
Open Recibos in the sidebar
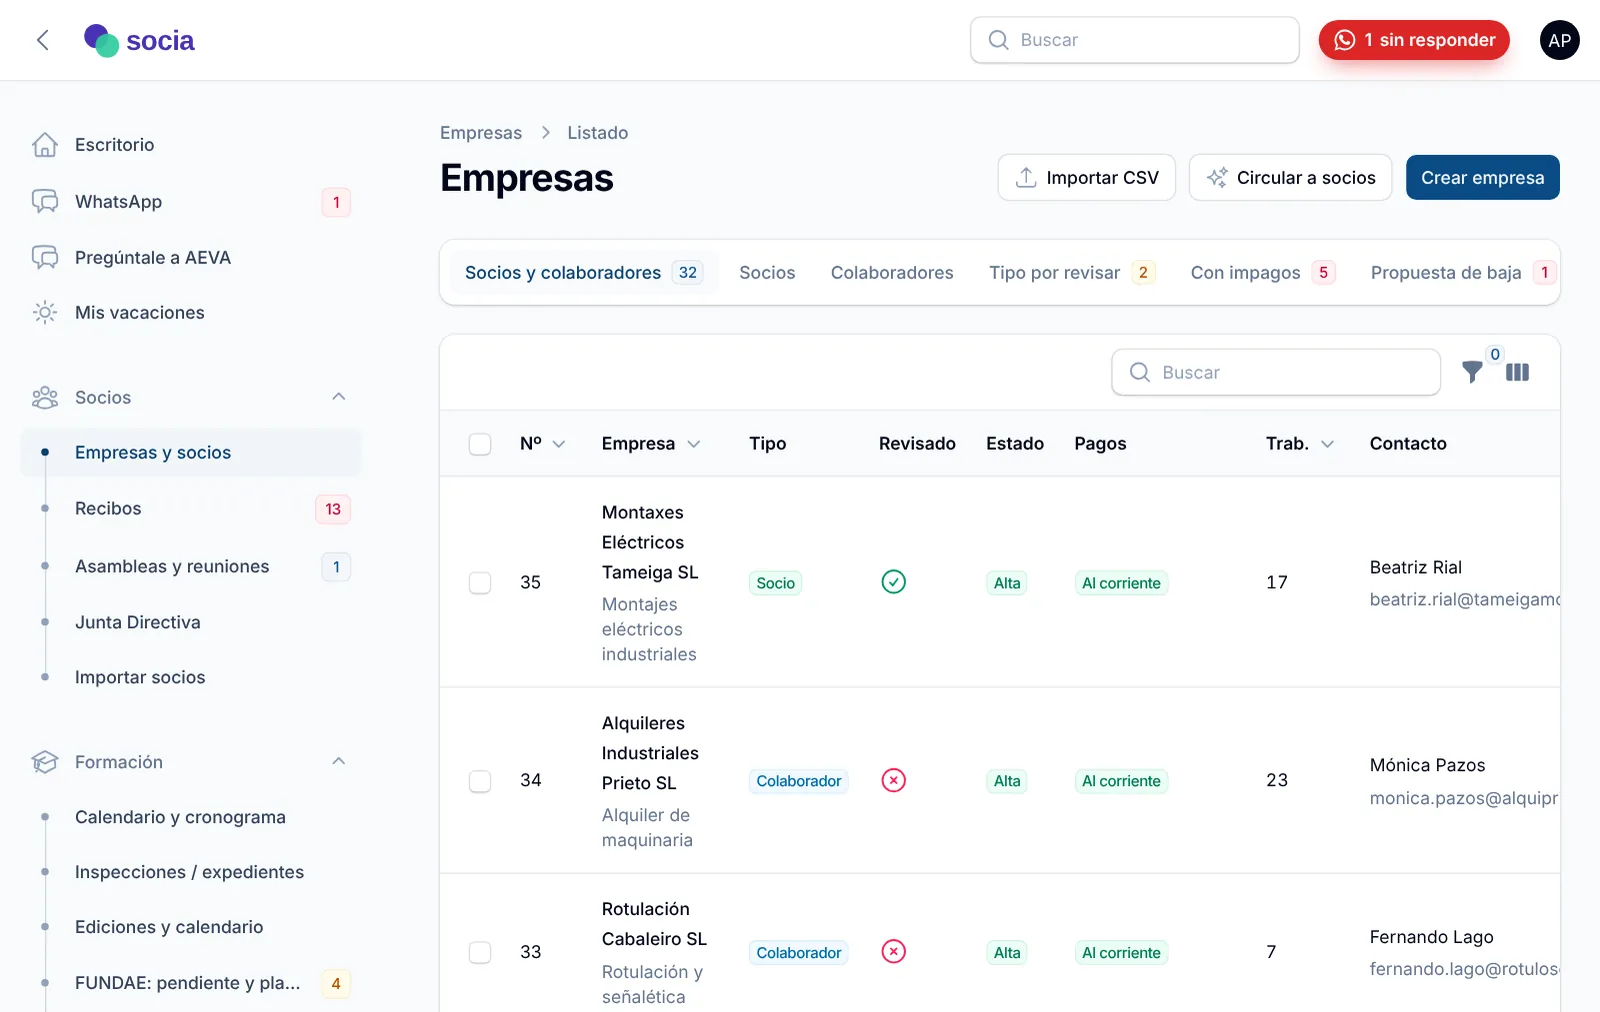(191, 509)
